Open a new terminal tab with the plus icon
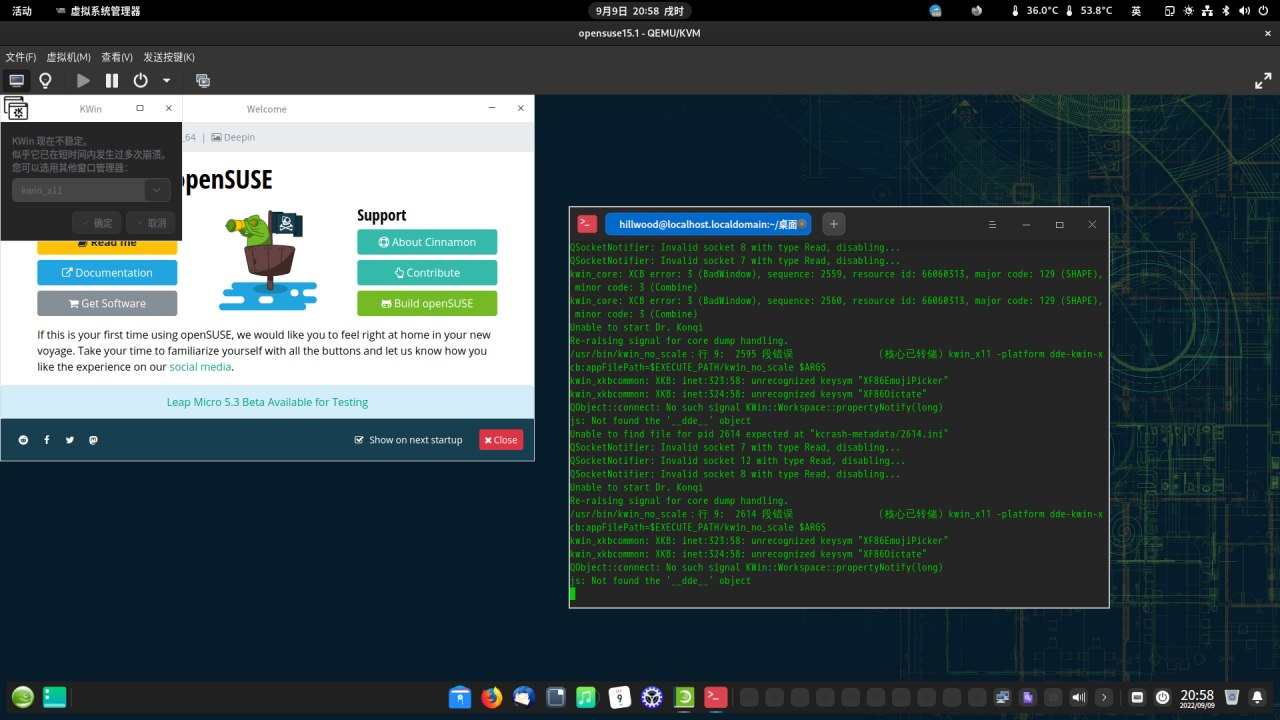This screenshot has height=720, width=1280. [x=833, y=224]
